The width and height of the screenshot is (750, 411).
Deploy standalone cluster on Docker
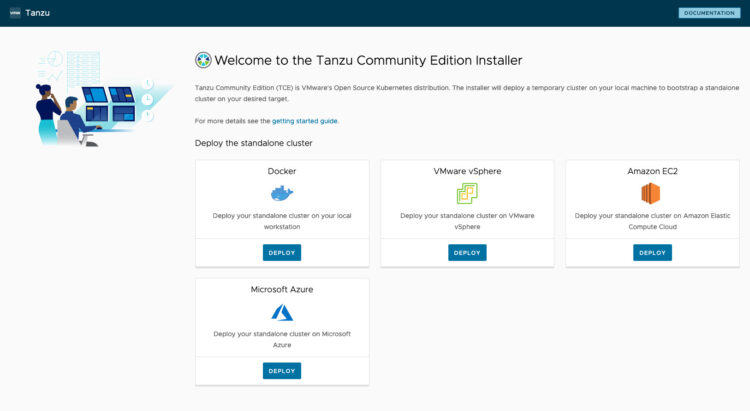tap(282, 253)
